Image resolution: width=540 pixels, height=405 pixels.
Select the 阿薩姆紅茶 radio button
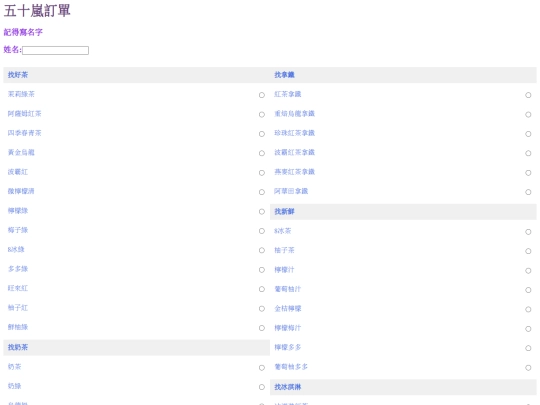click(262, 114)
